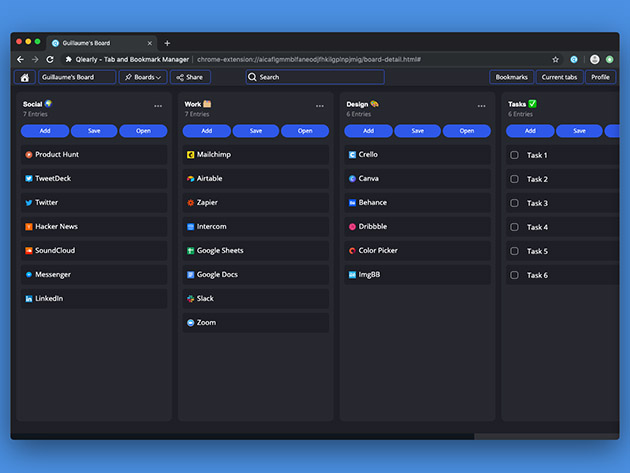Click the Hacker News favicon

pyautogui.click(x=29, y=227)
